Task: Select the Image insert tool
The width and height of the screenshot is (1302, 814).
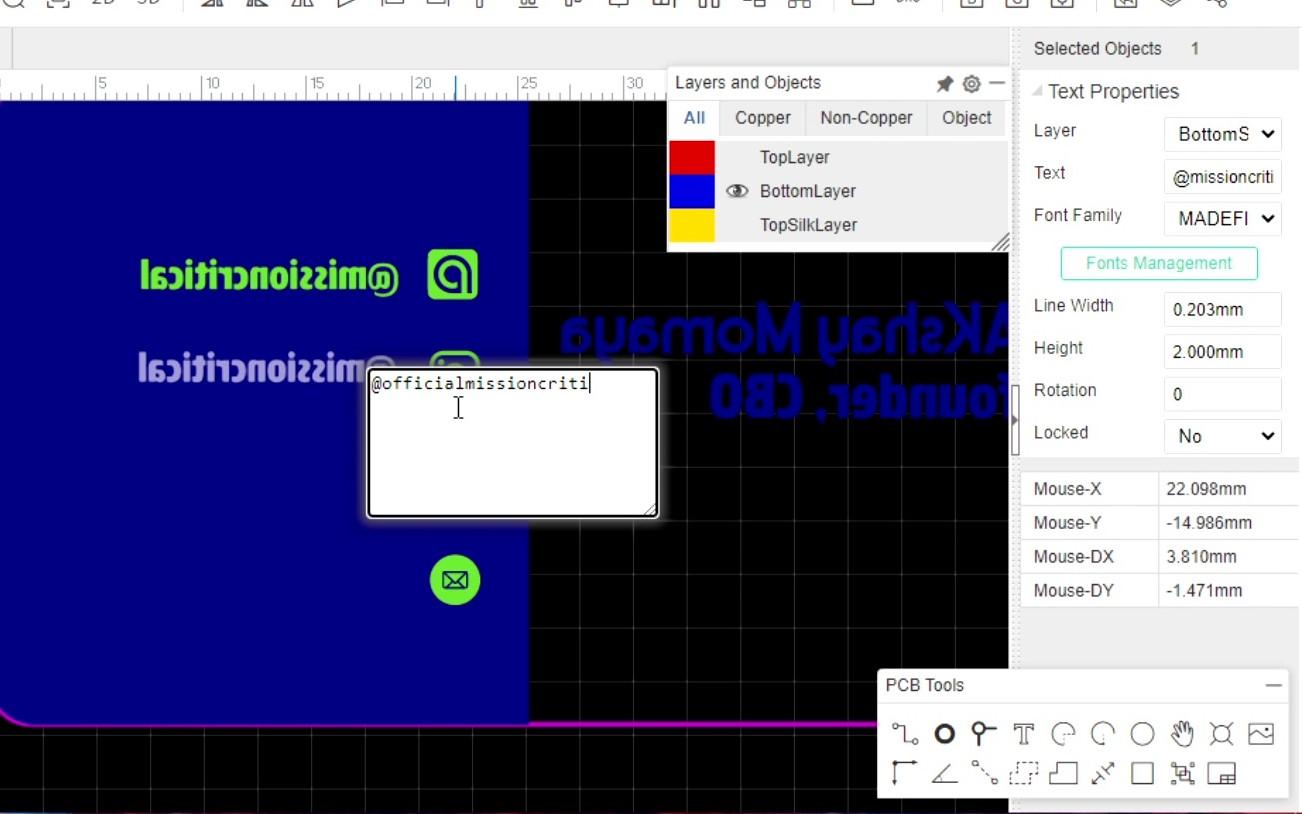Action: (x=1261, y=735)
